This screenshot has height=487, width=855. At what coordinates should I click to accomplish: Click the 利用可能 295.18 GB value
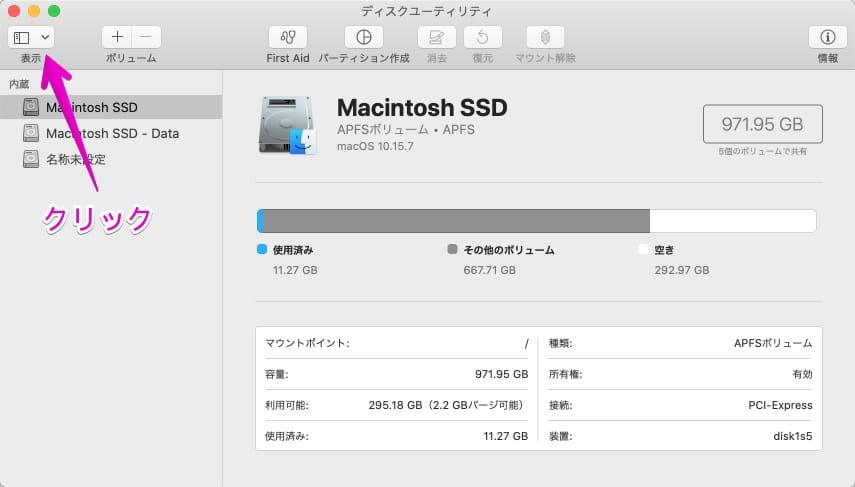(446, 405)
